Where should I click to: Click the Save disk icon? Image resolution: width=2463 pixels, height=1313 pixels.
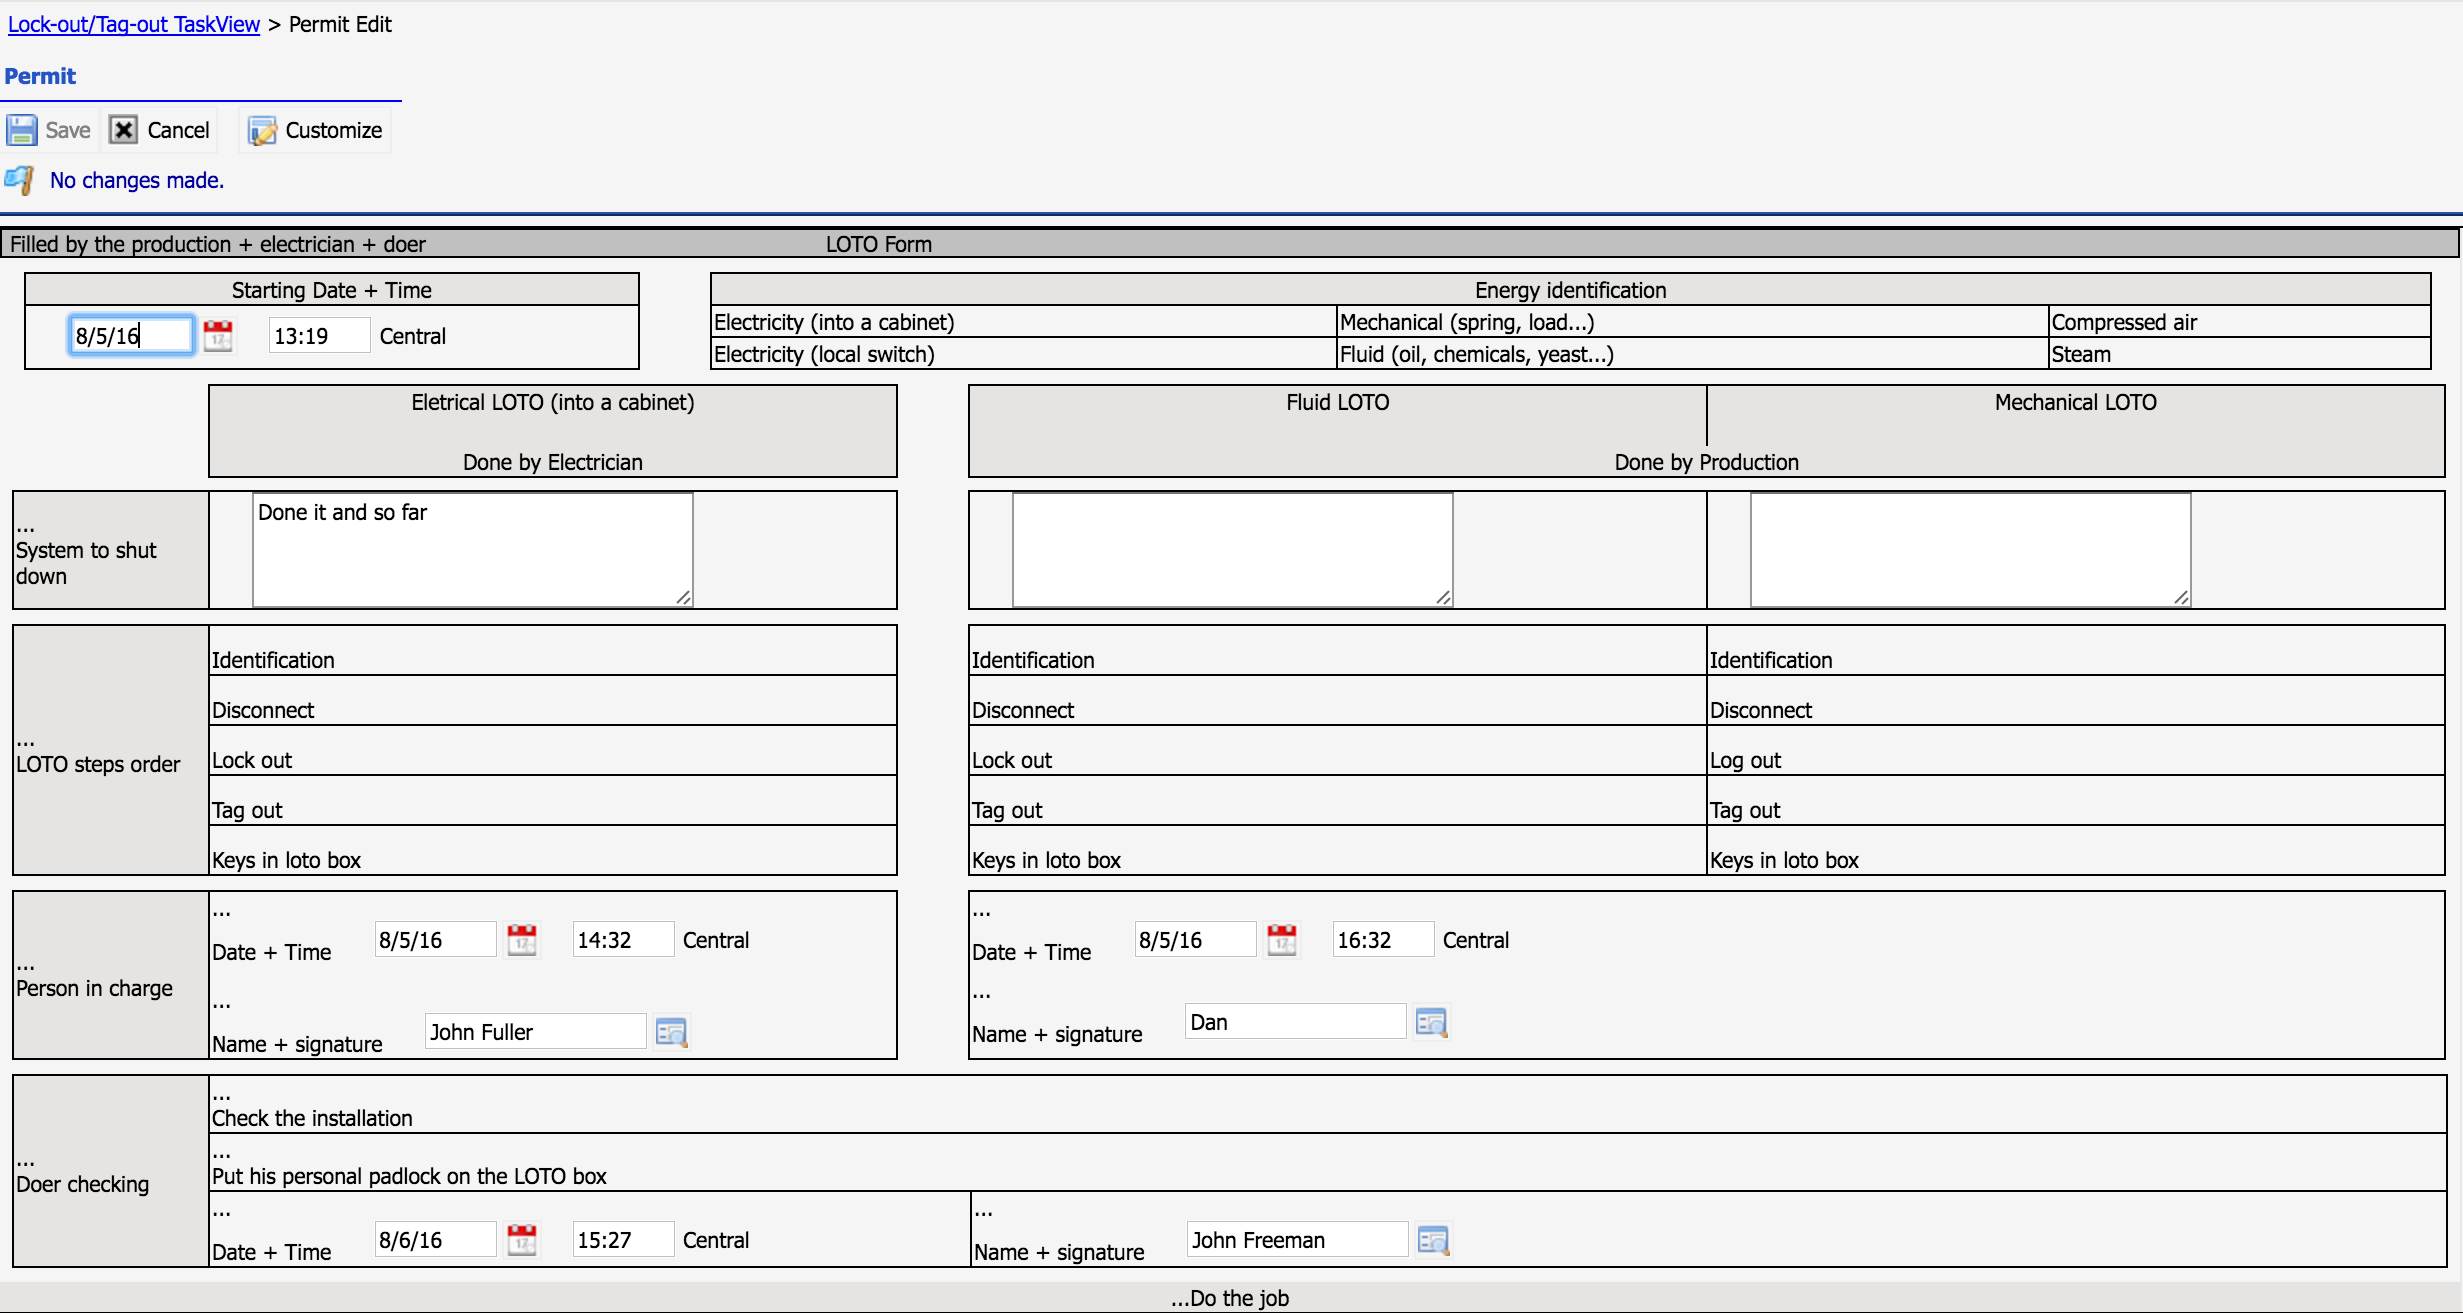(x=22, y=130)
